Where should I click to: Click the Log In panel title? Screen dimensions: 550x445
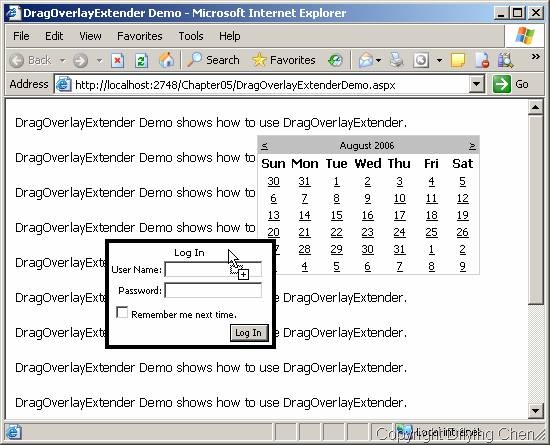click(189, 252)
